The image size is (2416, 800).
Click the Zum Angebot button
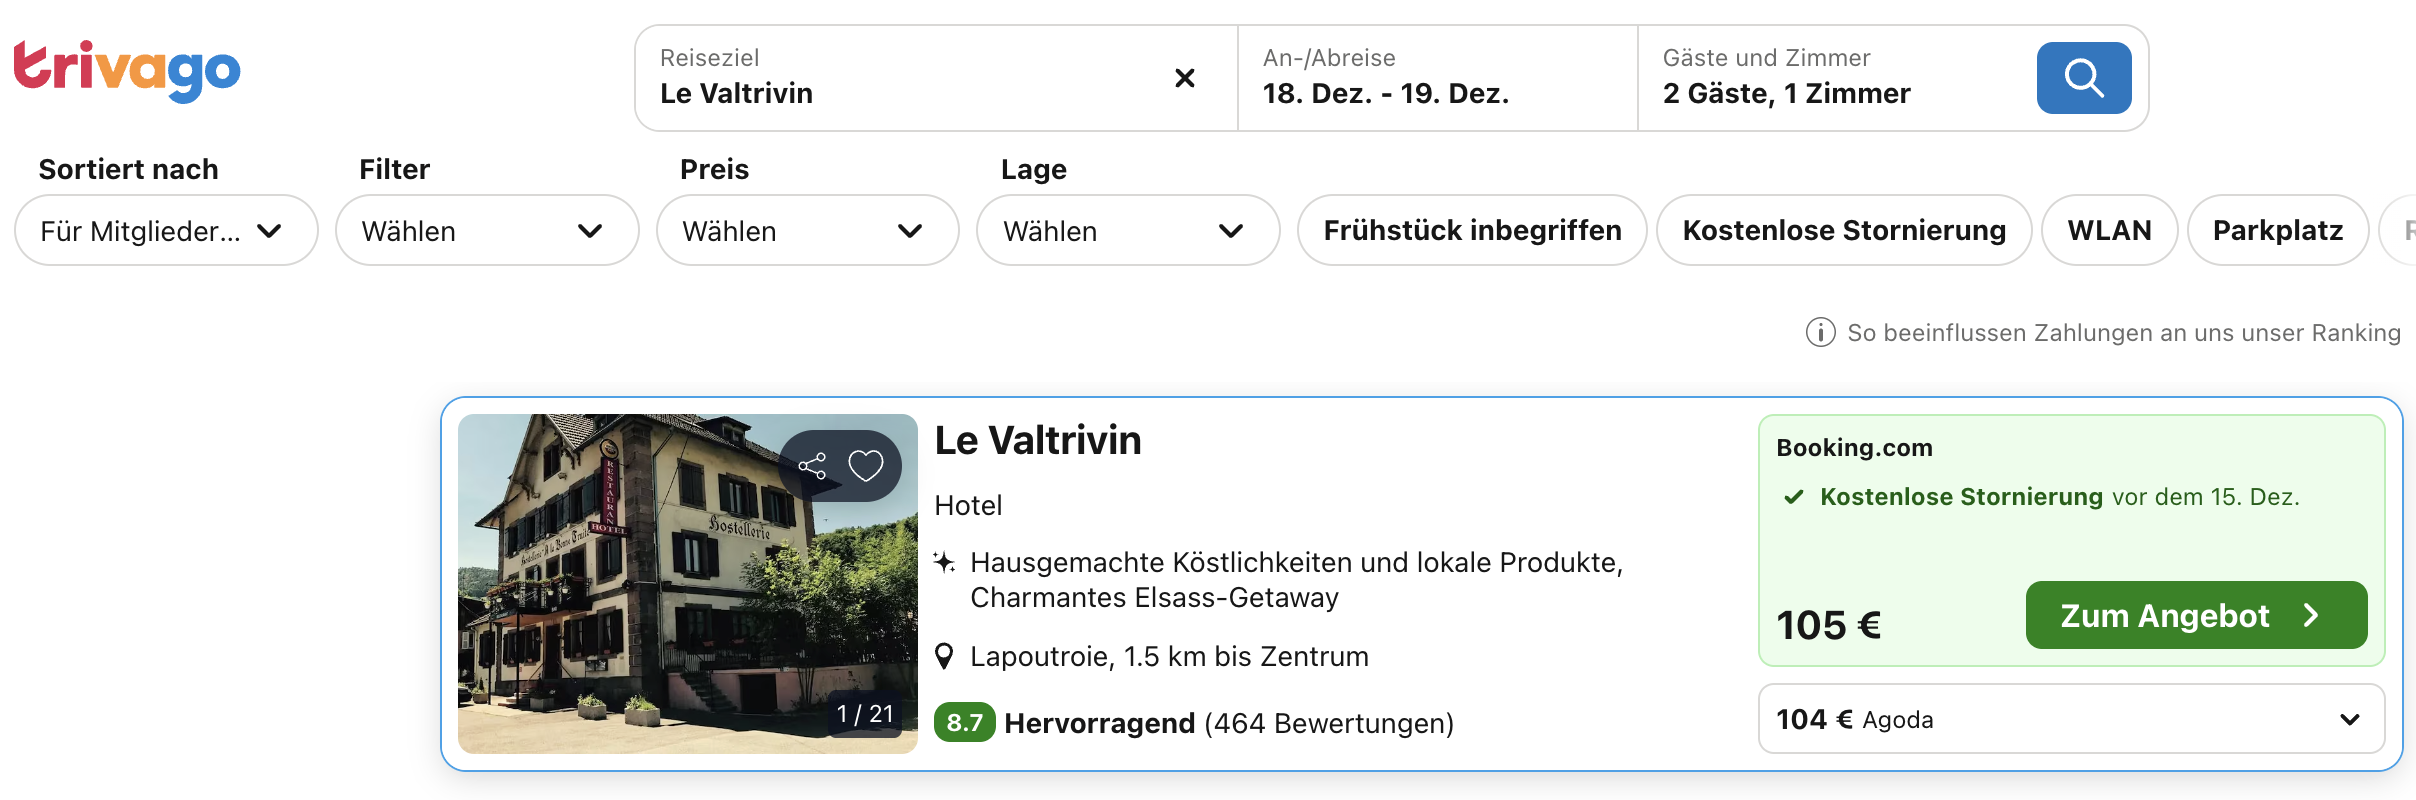click(x=2195, y=615)
